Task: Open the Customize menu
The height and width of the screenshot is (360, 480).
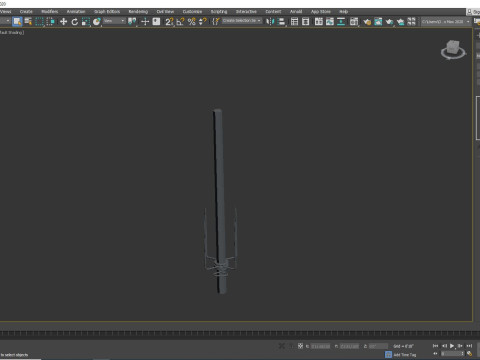Action: [x=192, y=12]
